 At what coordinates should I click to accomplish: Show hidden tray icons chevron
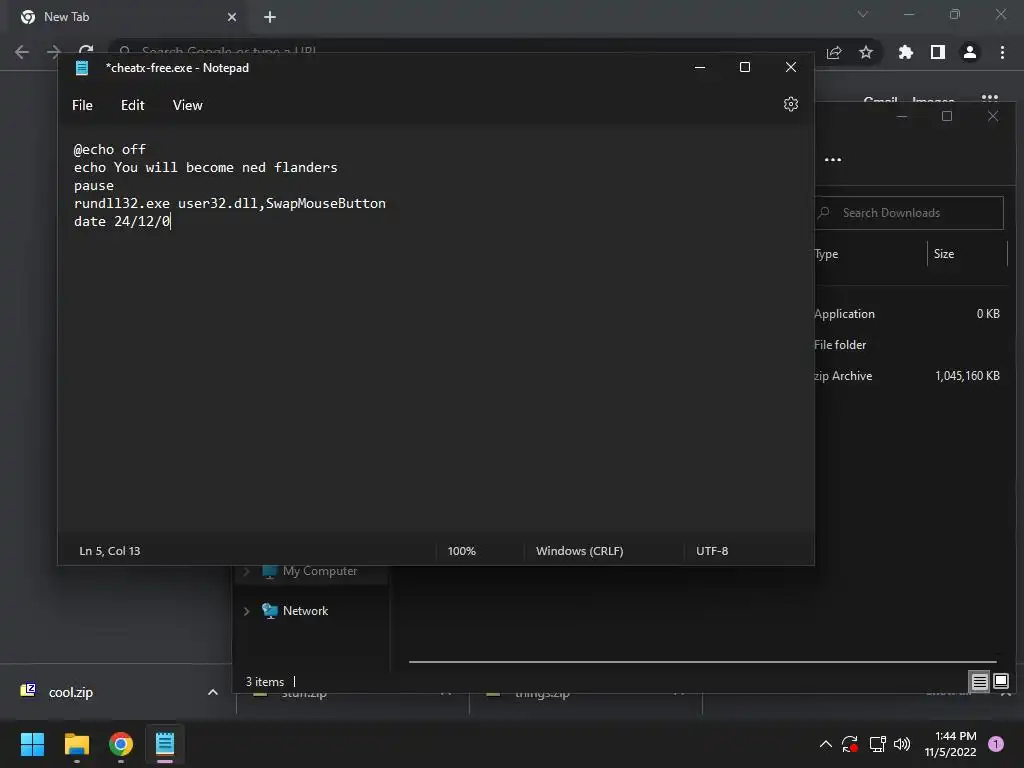click(x=825, y=744)
